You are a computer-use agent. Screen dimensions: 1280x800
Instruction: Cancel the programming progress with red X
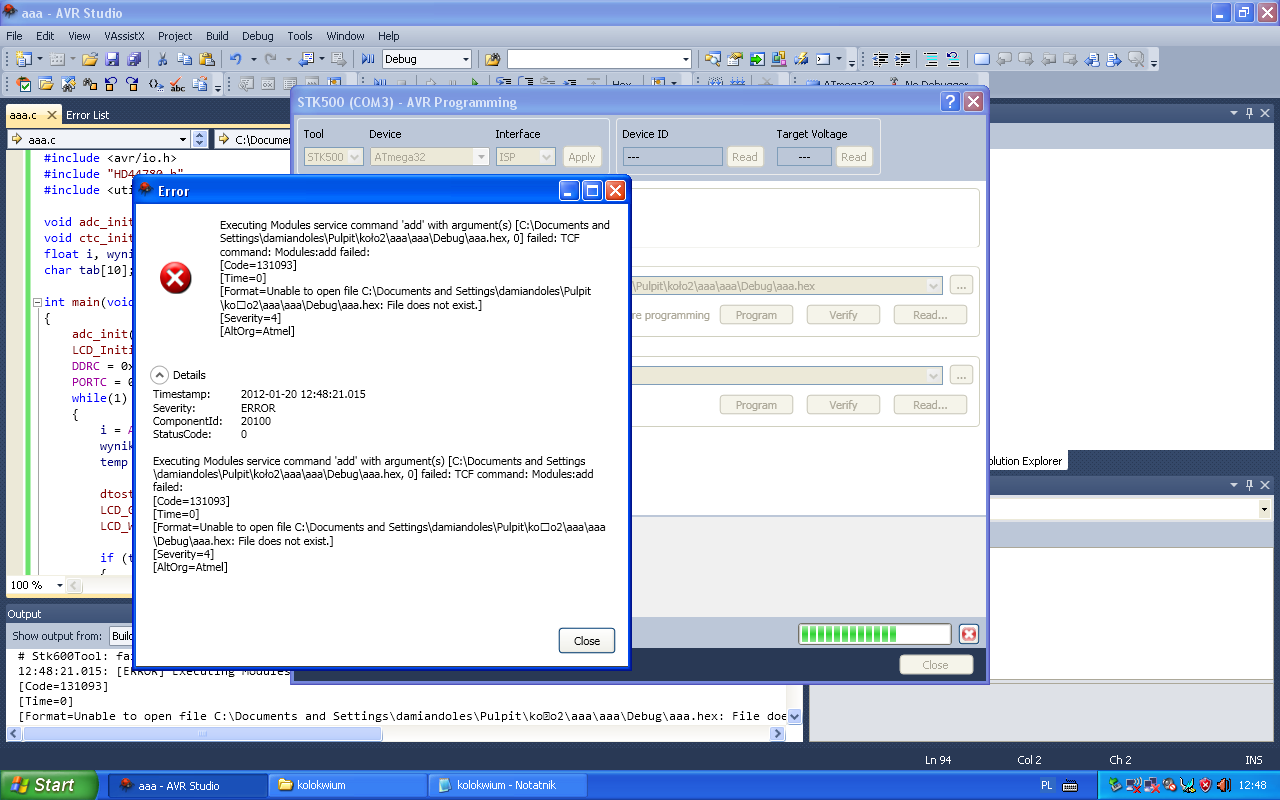coord(968,634)
